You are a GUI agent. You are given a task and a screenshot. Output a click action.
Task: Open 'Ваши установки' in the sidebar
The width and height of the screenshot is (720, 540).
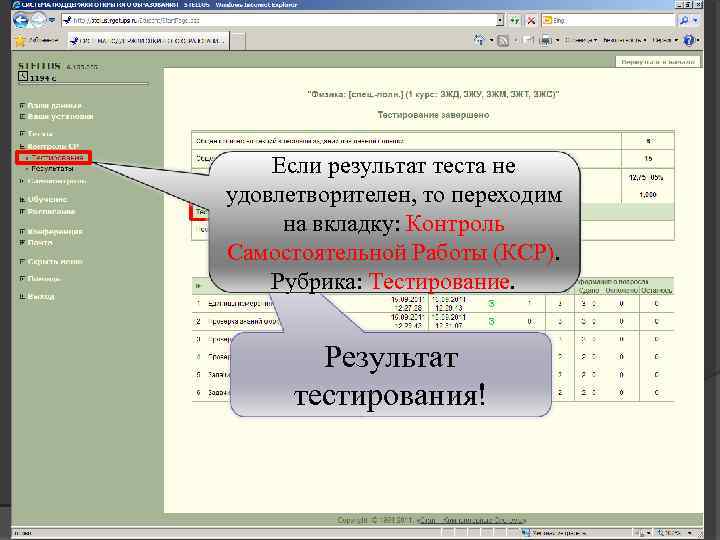[x=60, y=117]
